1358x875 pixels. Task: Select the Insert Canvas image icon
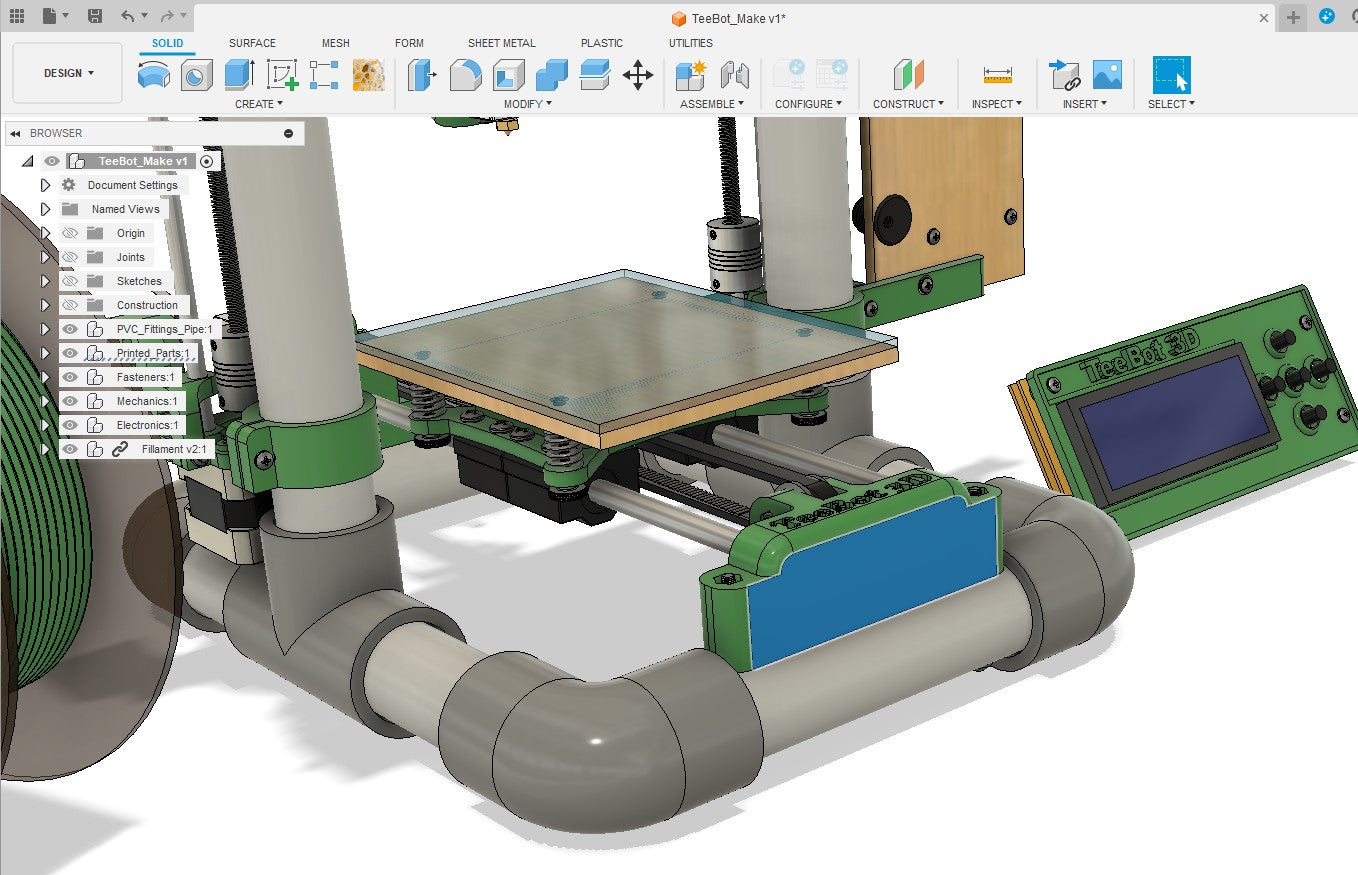[x=1107, y=75]
